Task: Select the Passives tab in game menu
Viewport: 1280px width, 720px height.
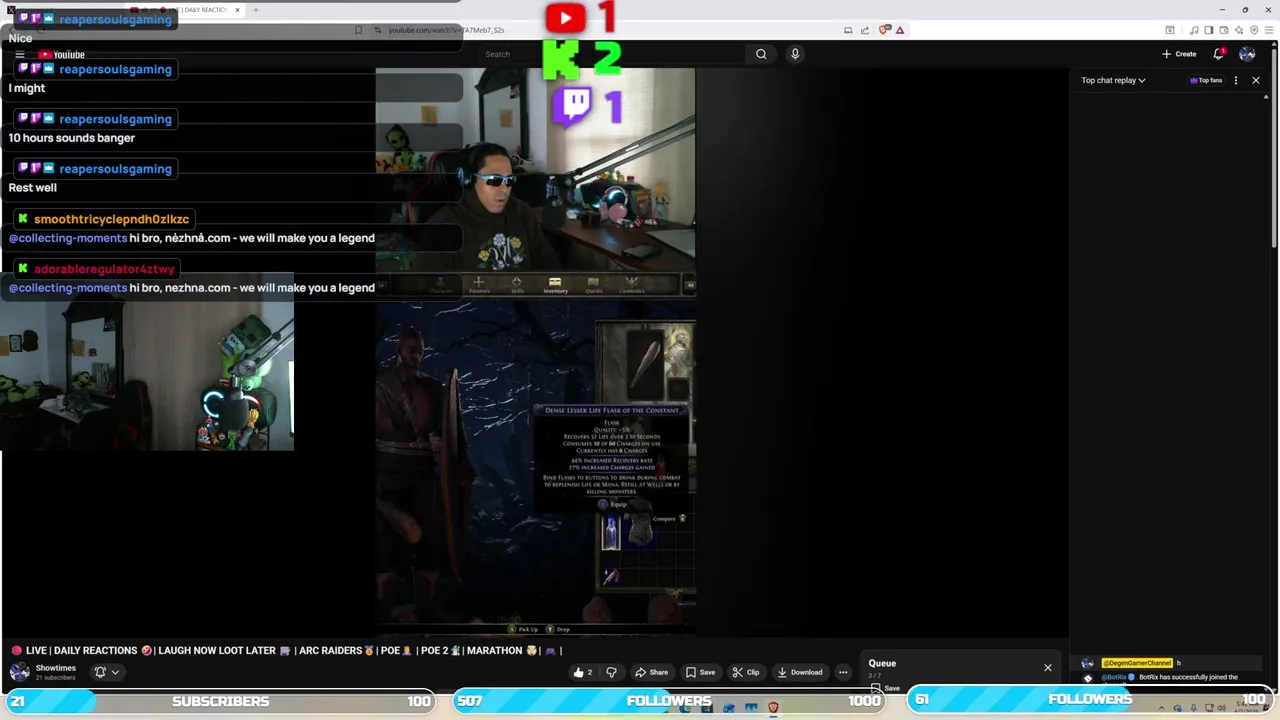Action: (479, 285)
